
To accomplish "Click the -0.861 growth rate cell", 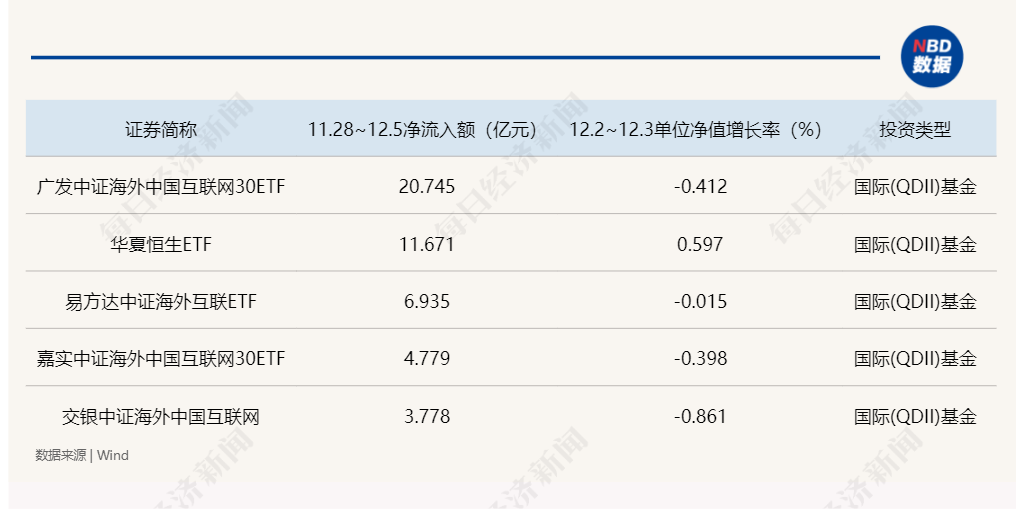I will point(700,416).
